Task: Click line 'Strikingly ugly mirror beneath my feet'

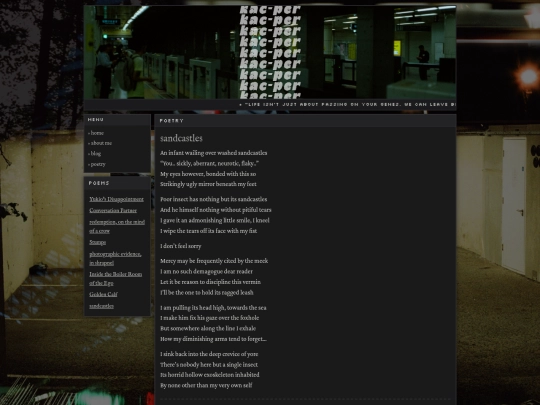Action: click(x=208, y=184)
